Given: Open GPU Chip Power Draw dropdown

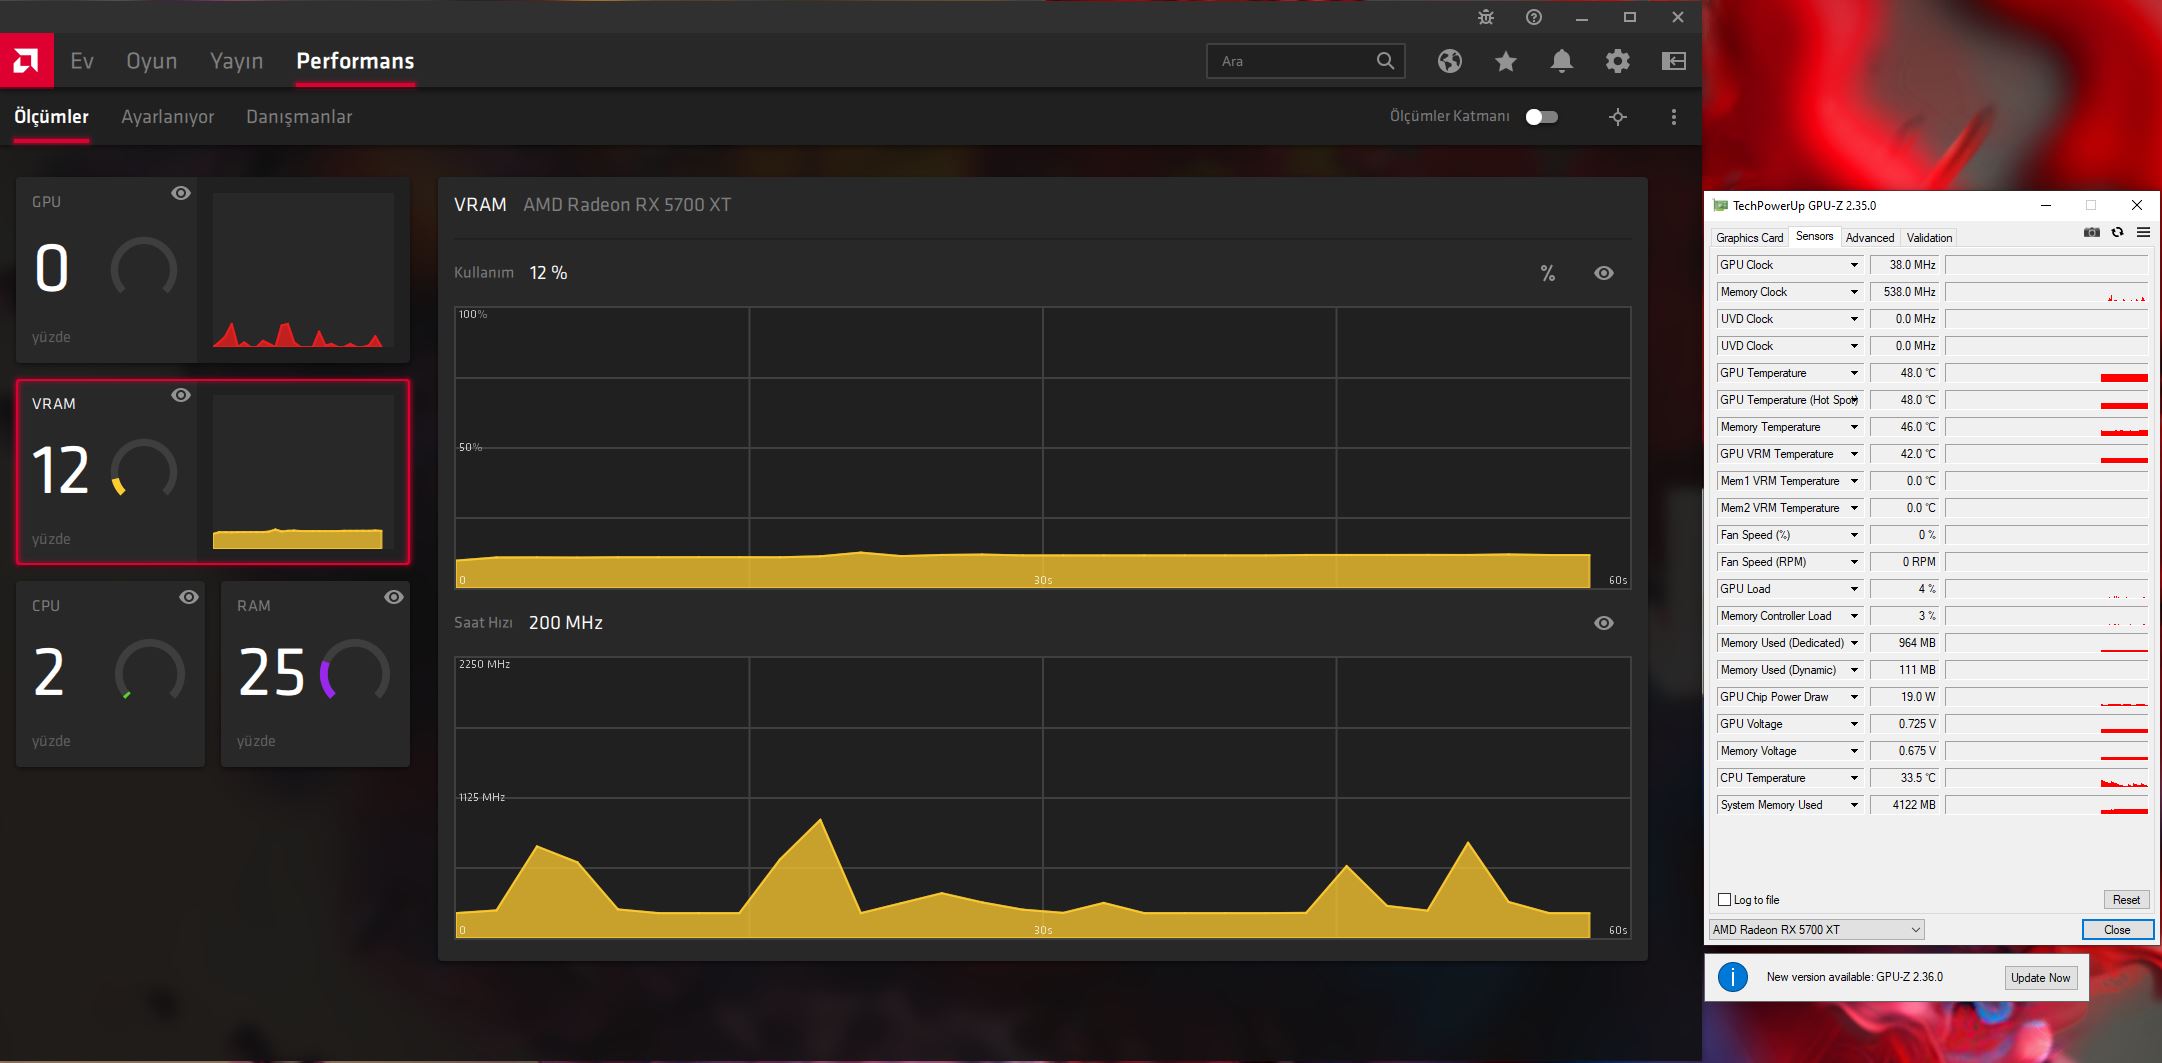Looking at the screenshot, I should coord(1854,697).
